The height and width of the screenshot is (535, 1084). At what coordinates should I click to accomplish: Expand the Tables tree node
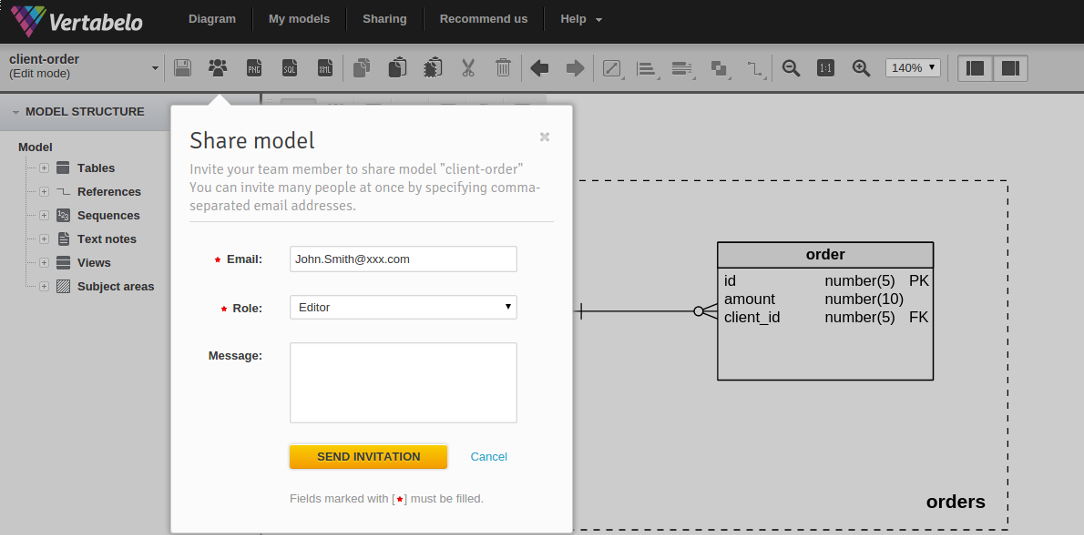pyautogui.click(x=44, y=168)
